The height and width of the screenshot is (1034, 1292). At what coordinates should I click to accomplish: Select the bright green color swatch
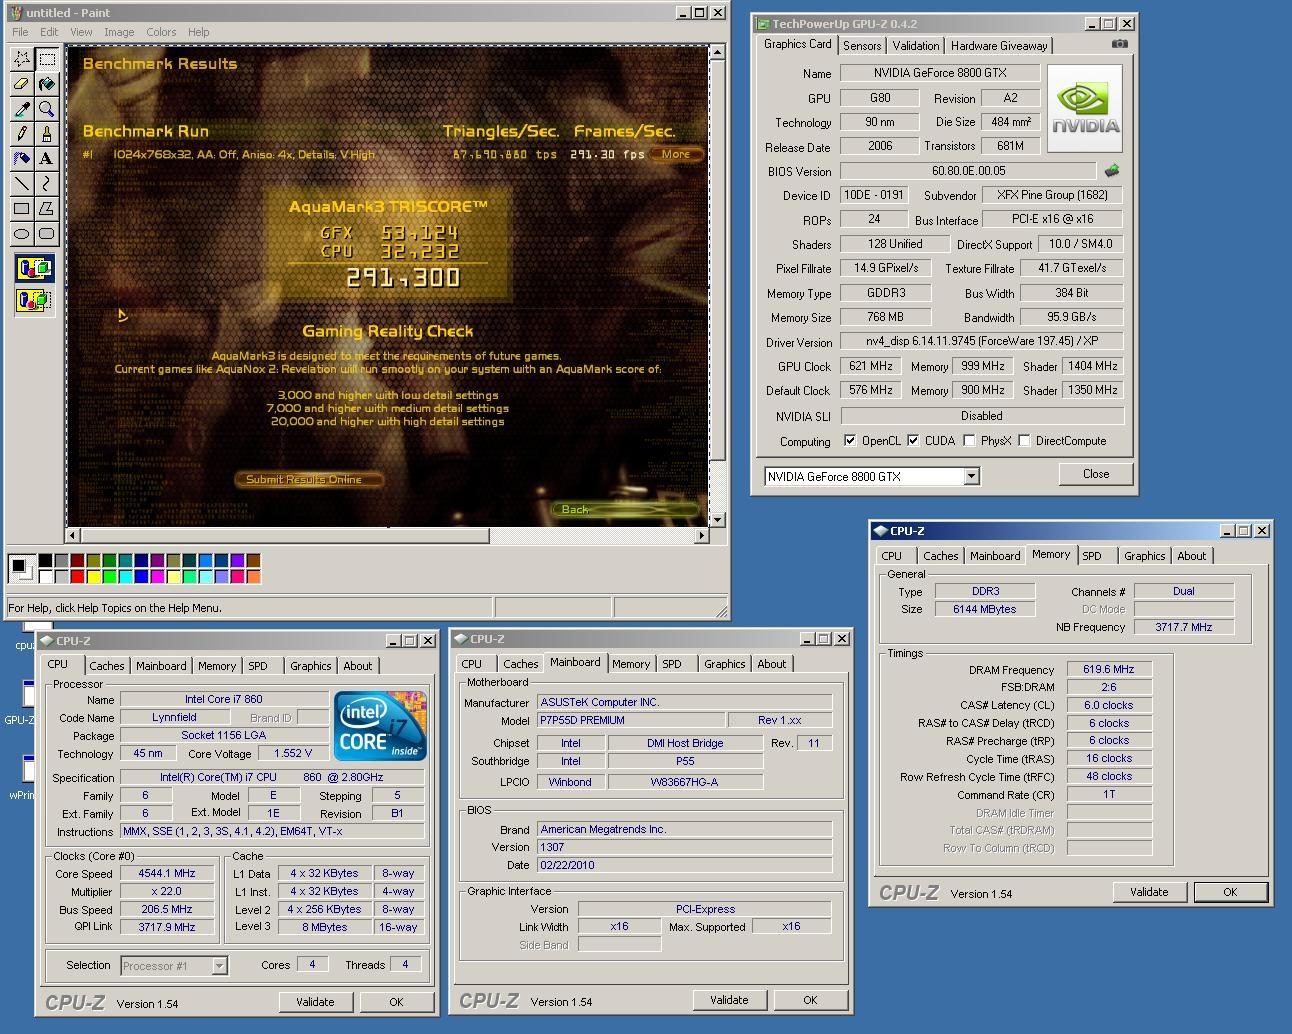click(109, 576)
